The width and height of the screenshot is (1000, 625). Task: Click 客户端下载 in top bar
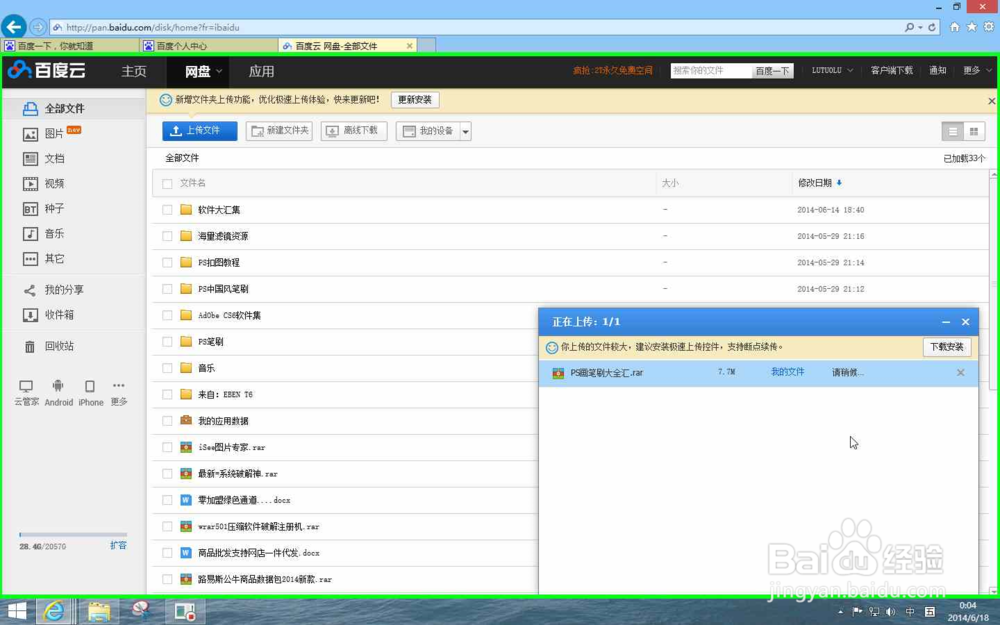[x=892, y=70]
